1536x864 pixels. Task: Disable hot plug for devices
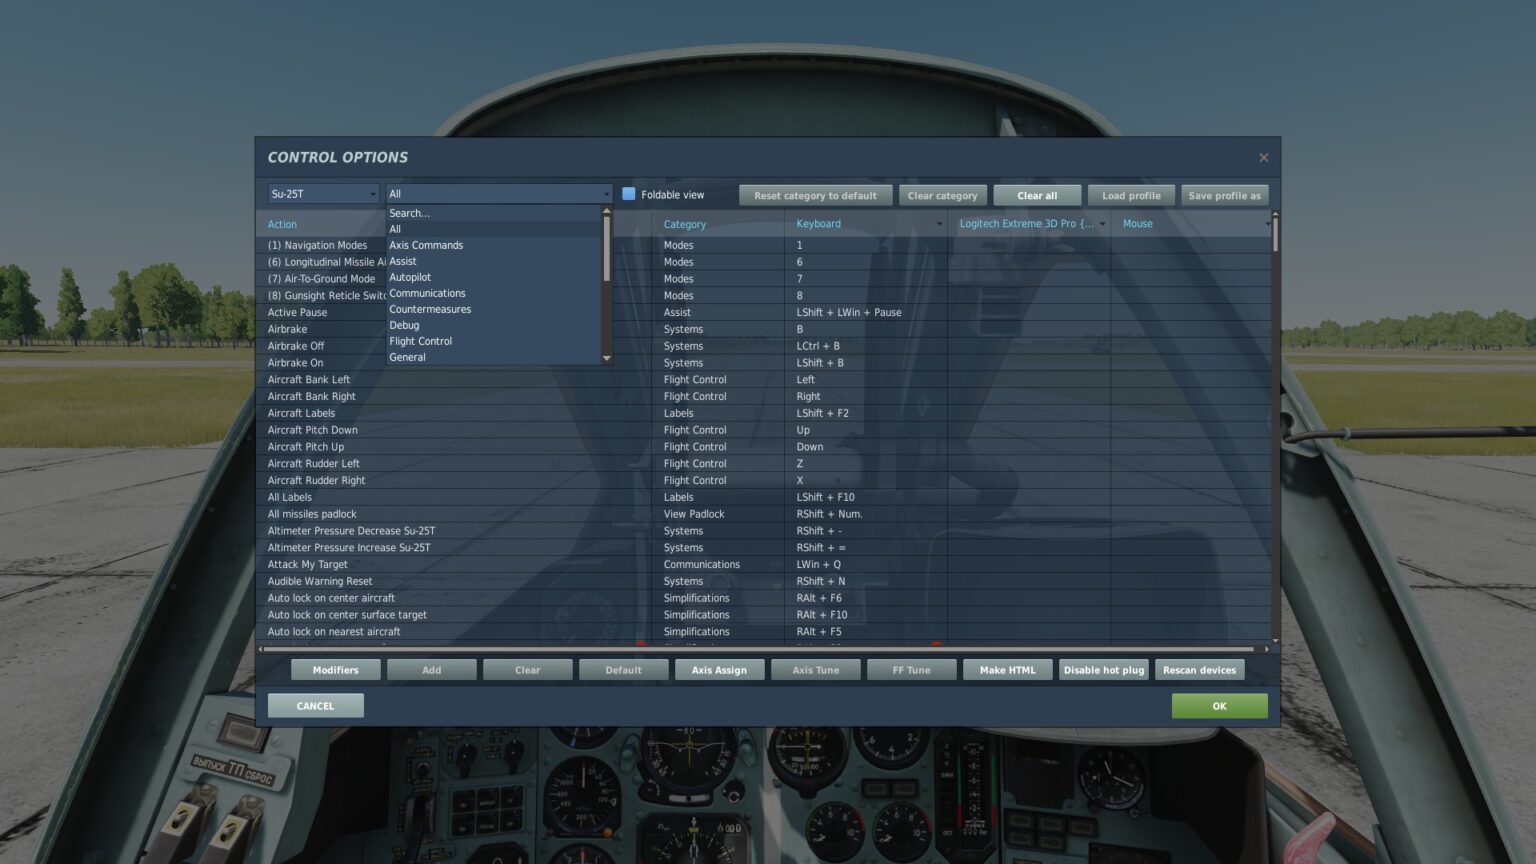point(1103,669)
